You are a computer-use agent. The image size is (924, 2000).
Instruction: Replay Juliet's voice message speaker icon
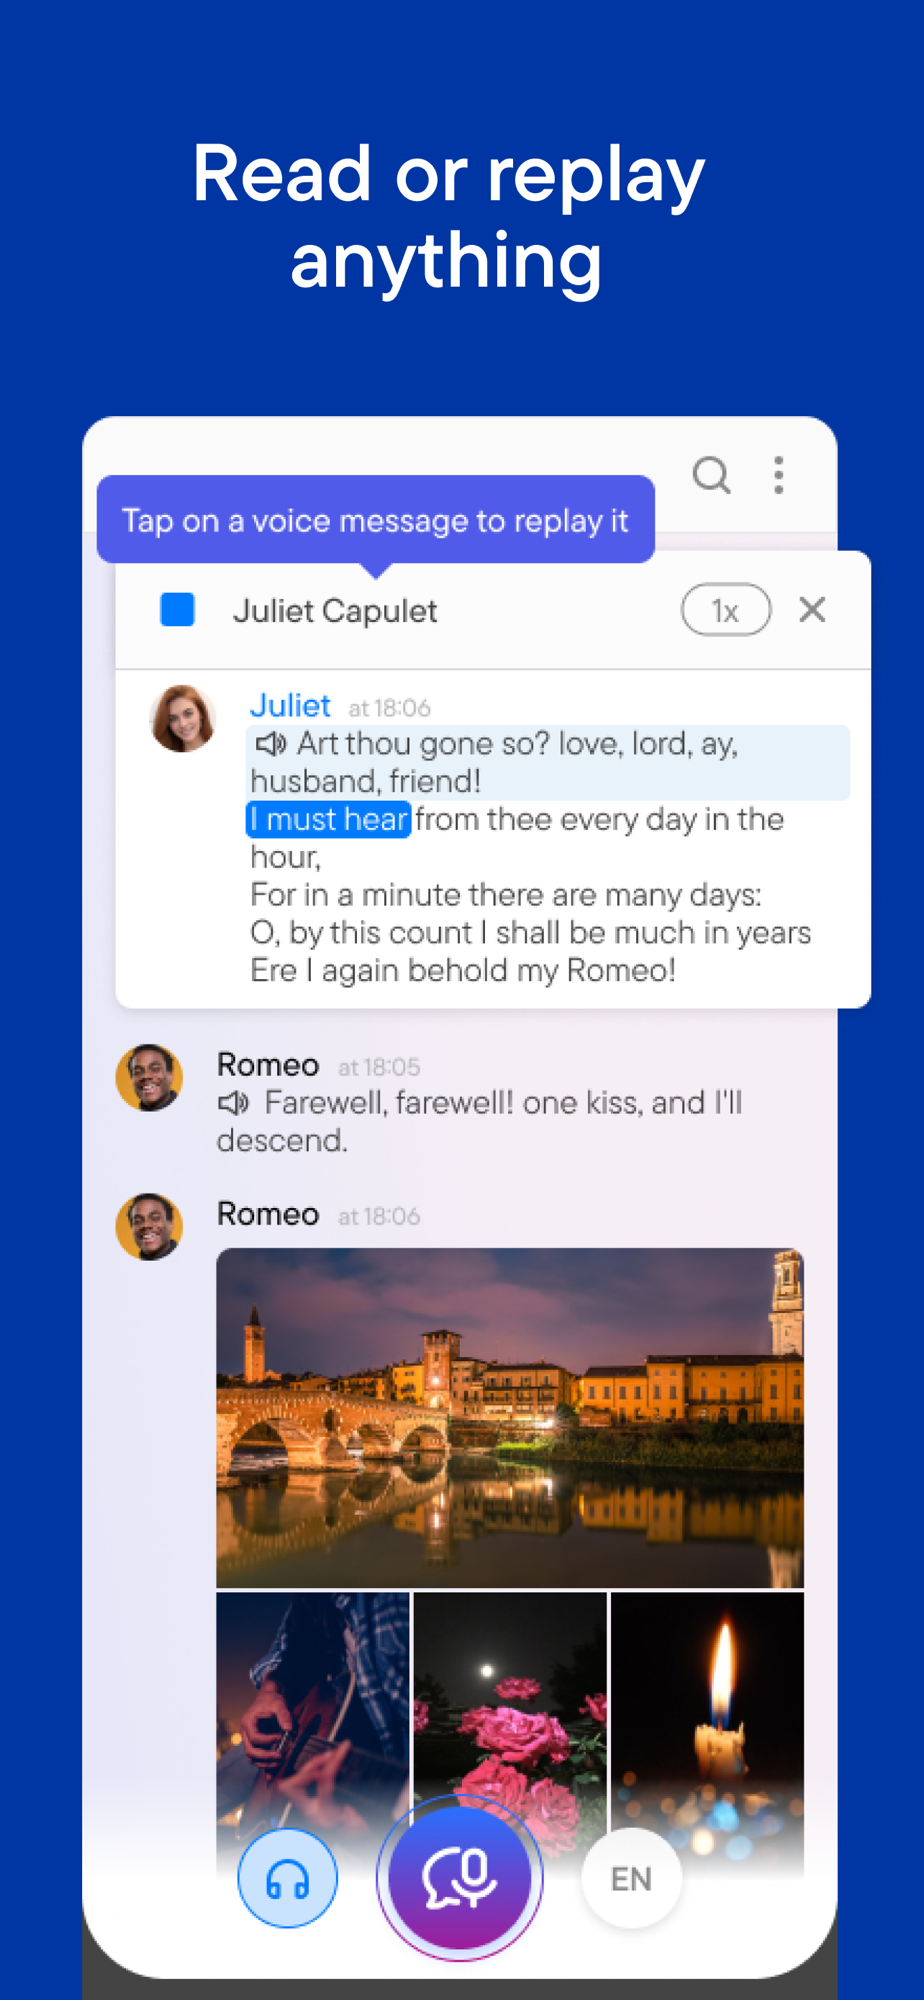pos(270,744)
